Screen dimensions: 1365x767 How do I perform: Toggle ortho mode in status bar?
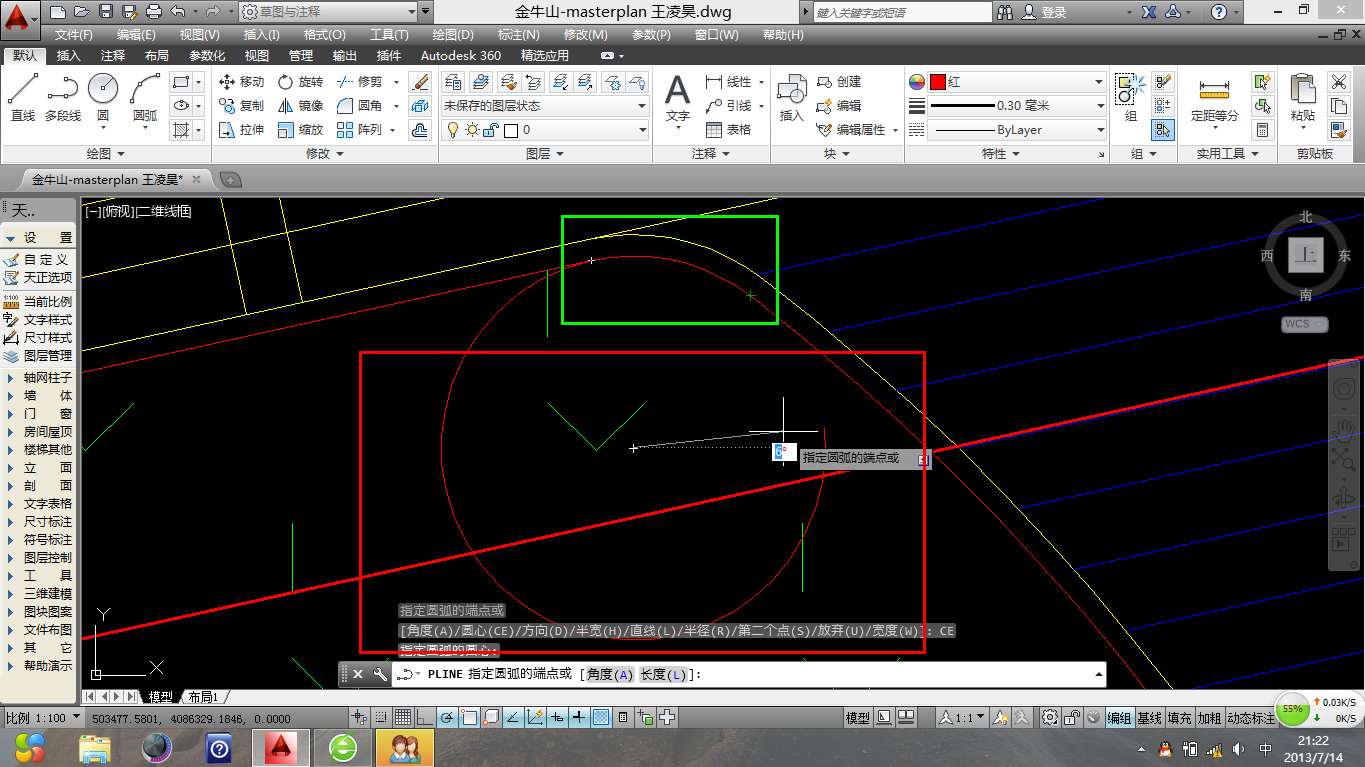click(x=423, y=717)
